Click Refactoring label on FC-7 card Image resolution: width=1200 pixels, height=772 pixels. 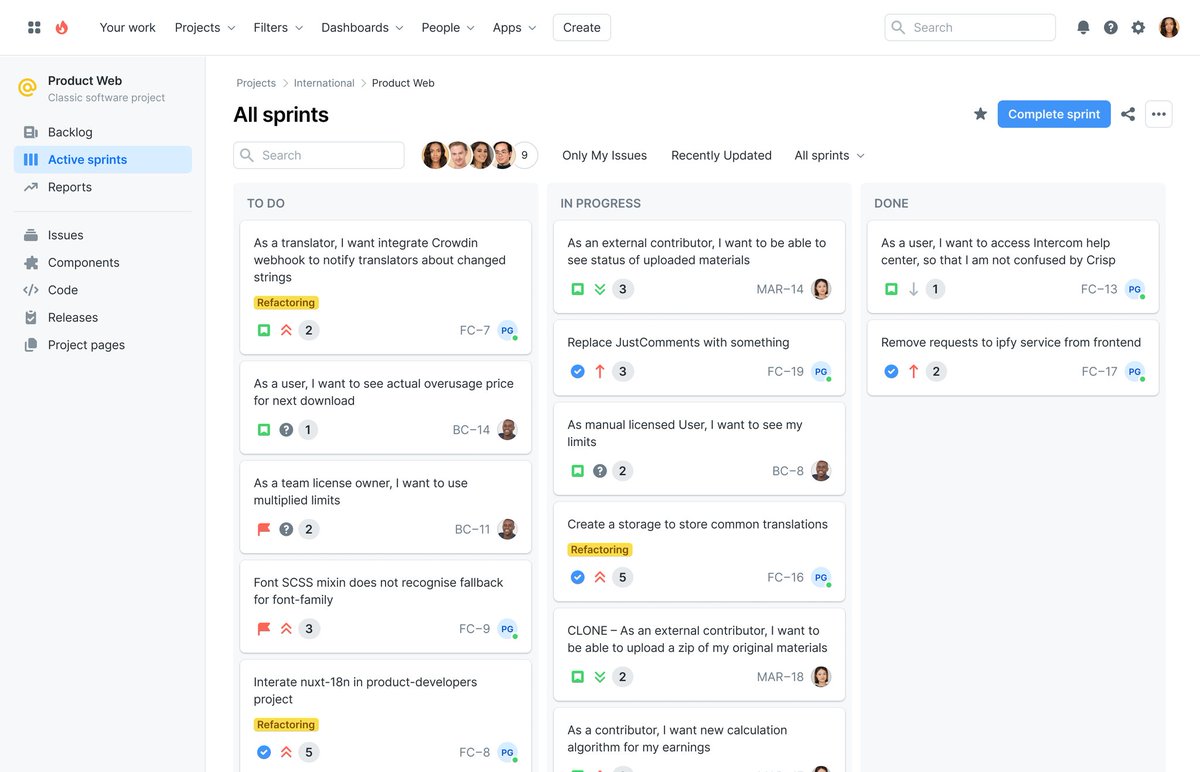[x=286, y=303]
